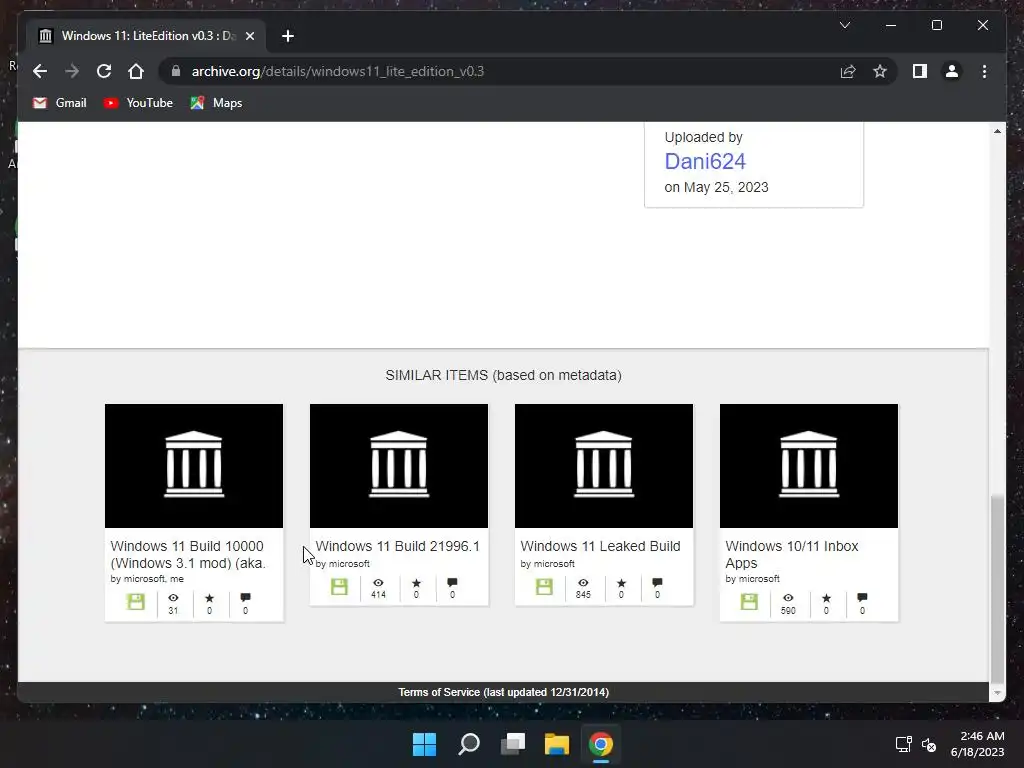Open Windows taskbar search
Viewport: 1024px width, 768px height.
click(x=469, y=744)
